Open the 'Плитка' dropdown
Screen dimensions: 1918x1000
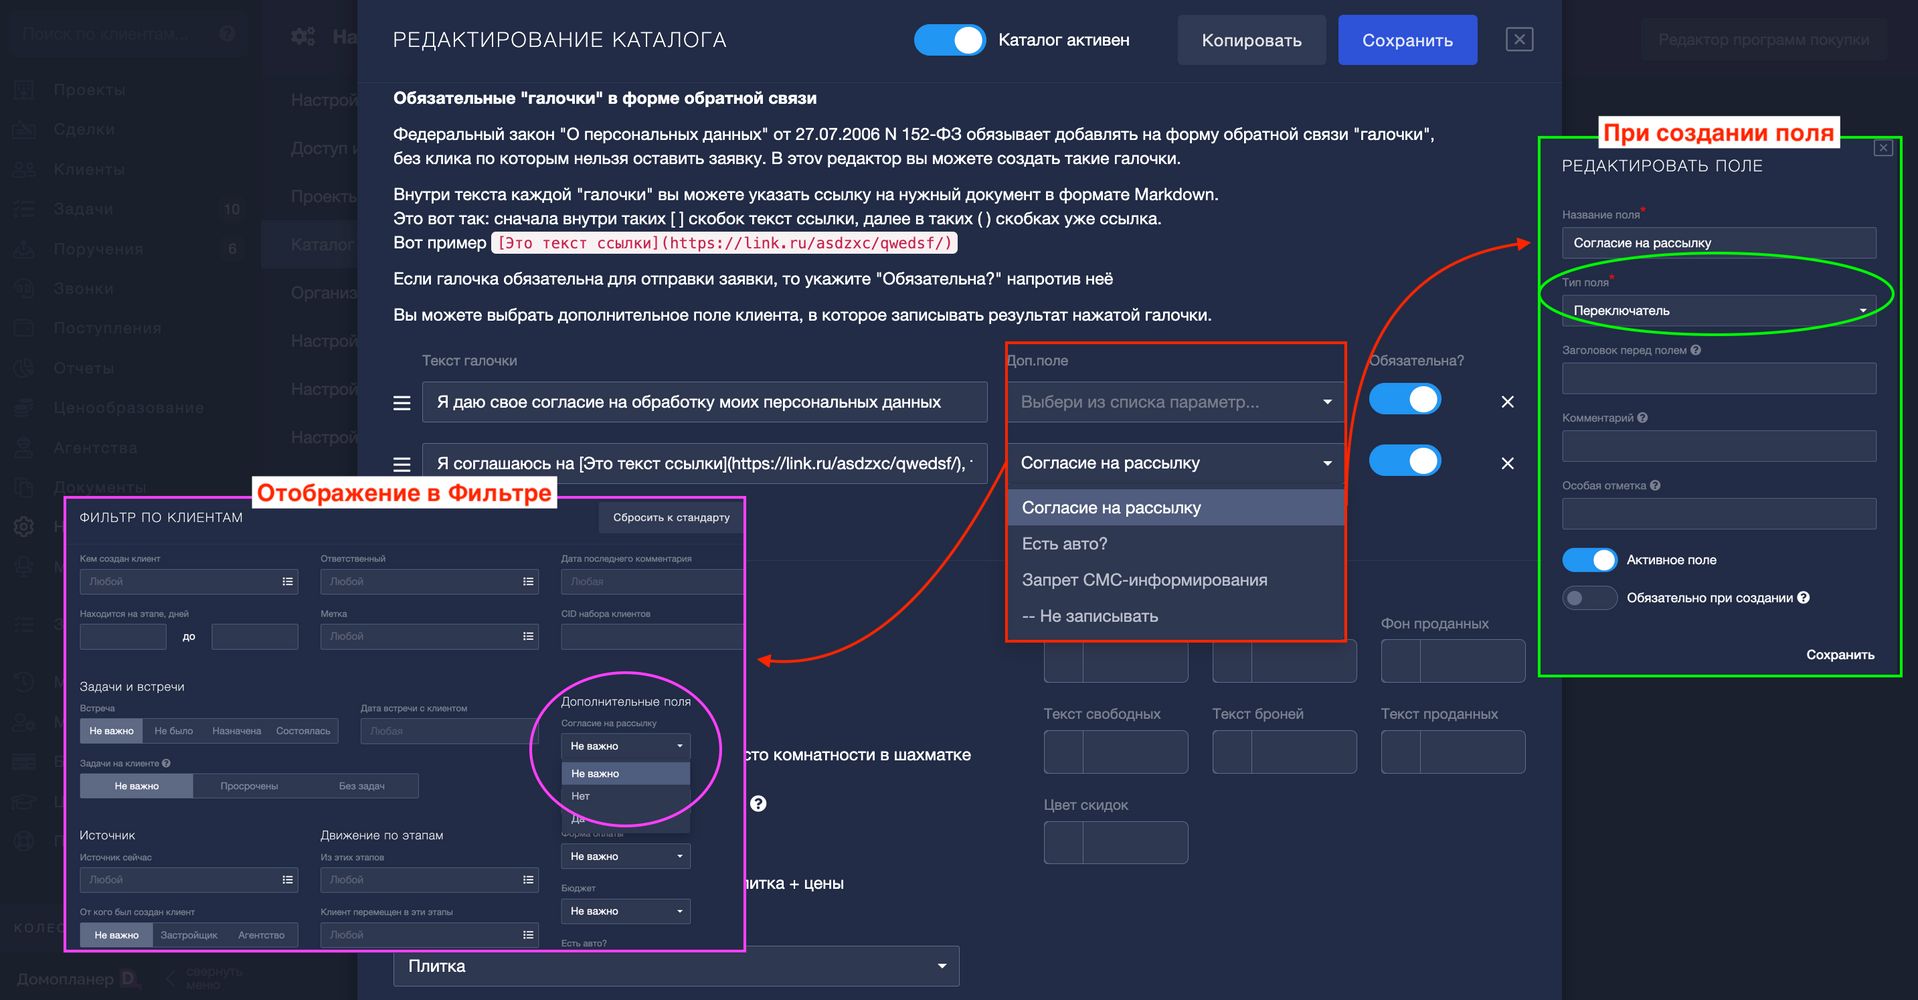676,966
